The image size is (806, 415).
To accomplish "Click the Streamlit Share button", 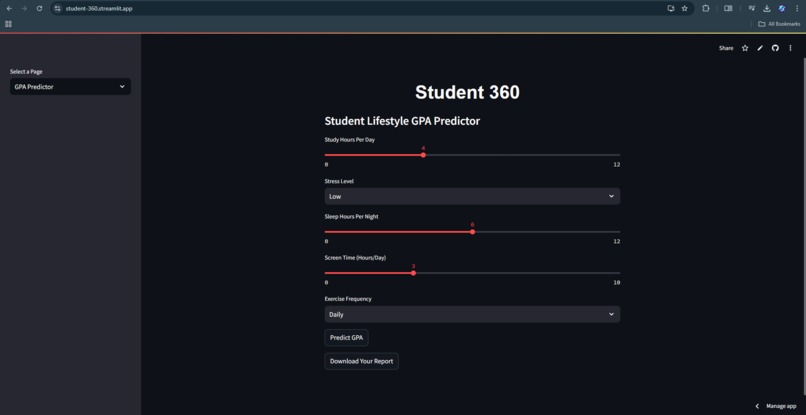I will [x=726, y=48].
